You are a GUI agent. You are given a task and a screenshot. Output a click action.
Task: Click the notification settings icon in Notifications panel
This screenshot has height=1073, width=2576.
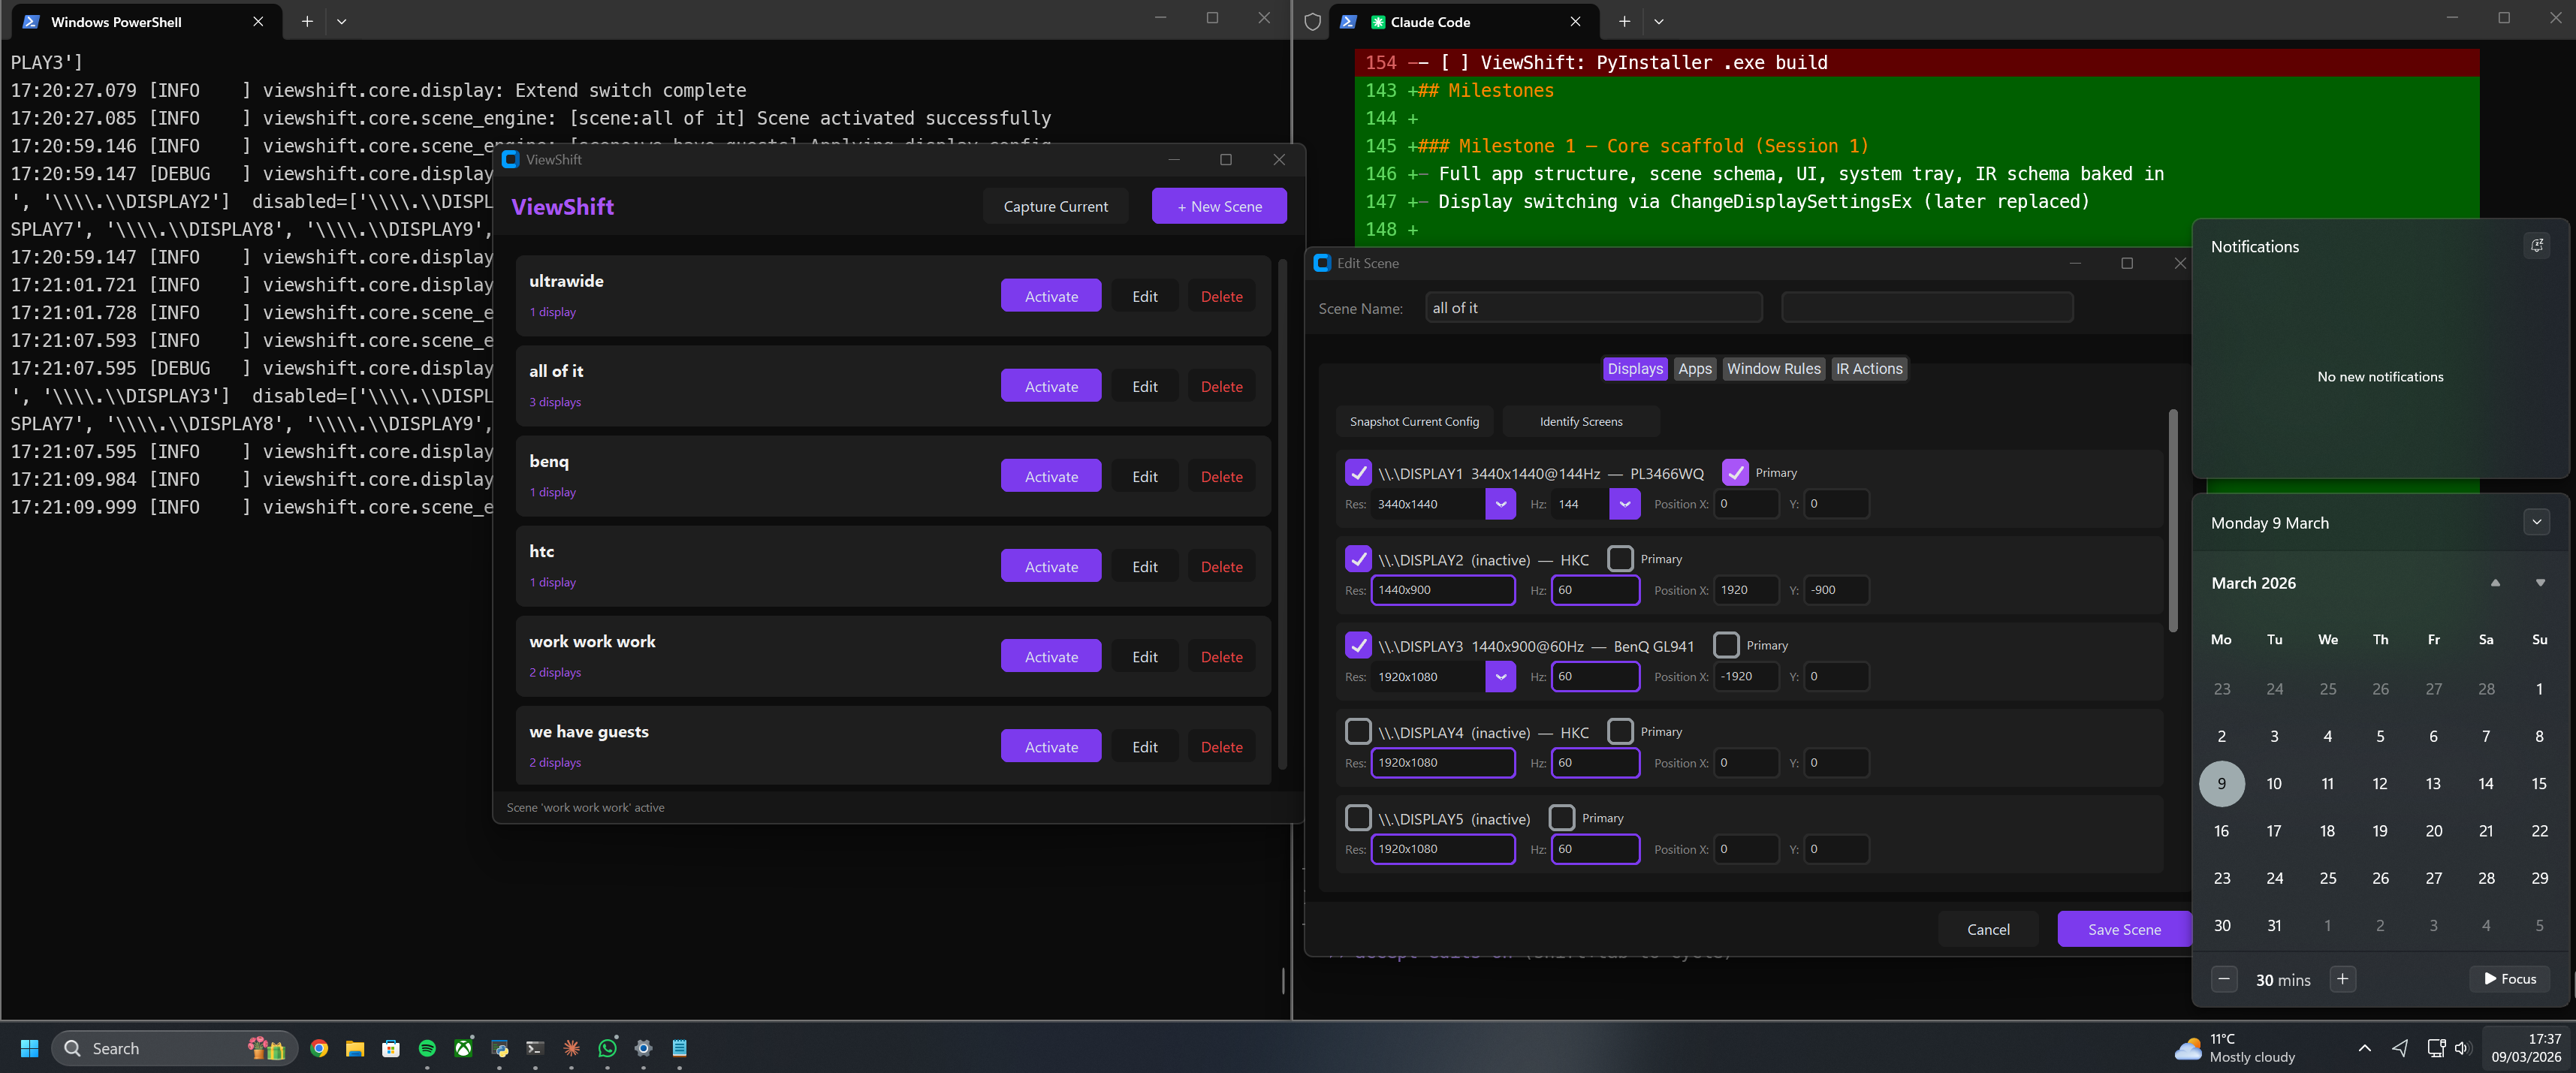[2536, 246]
